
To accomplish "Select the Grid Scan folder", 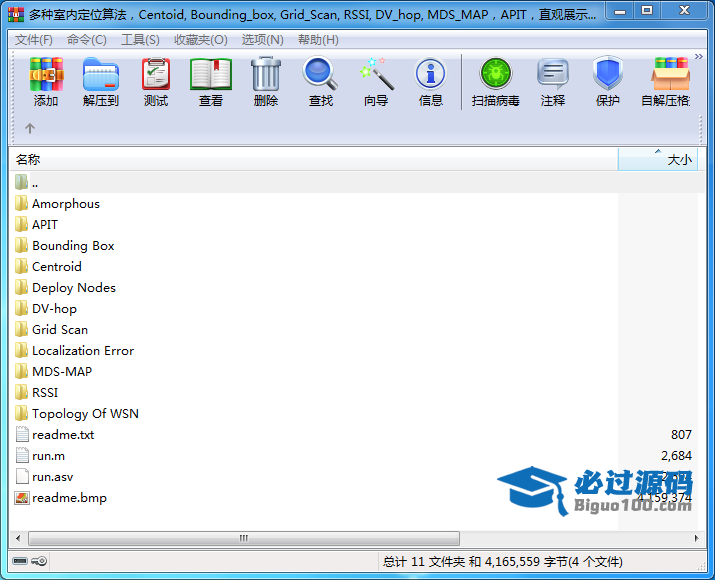I will 51,330.
